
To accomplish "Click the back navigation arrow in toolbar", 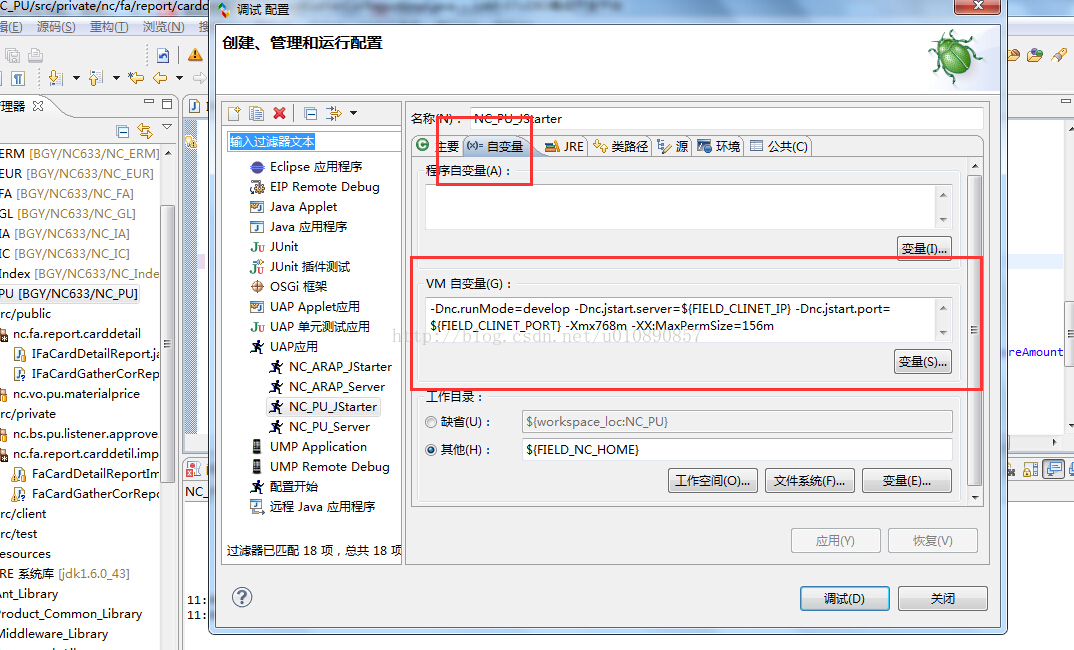I will point(160,78).
